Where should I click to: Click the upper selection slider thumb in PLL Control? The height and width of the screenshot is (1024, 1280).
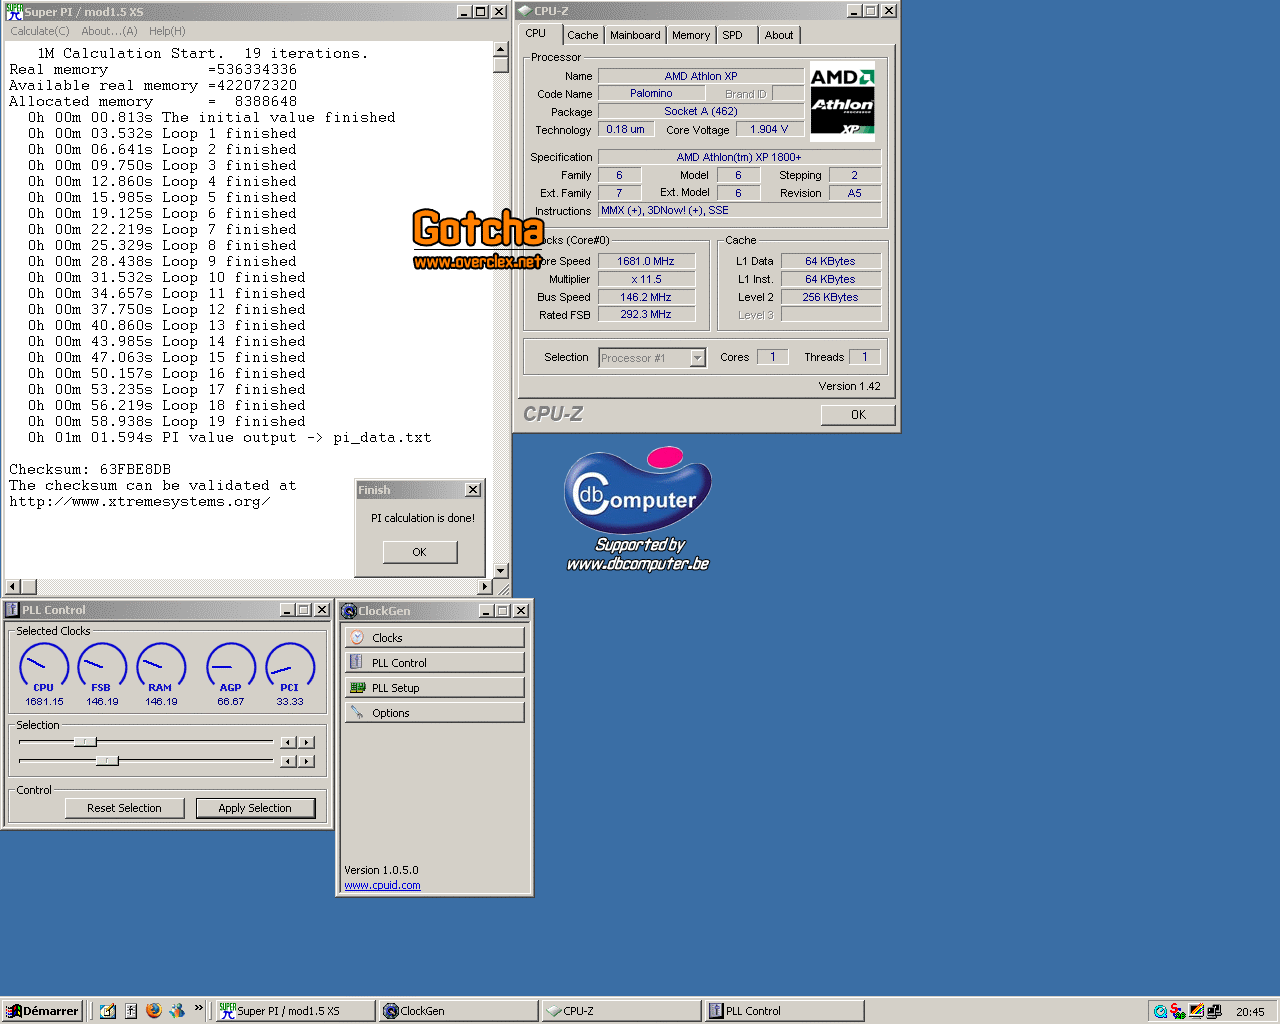pos(86,741)
